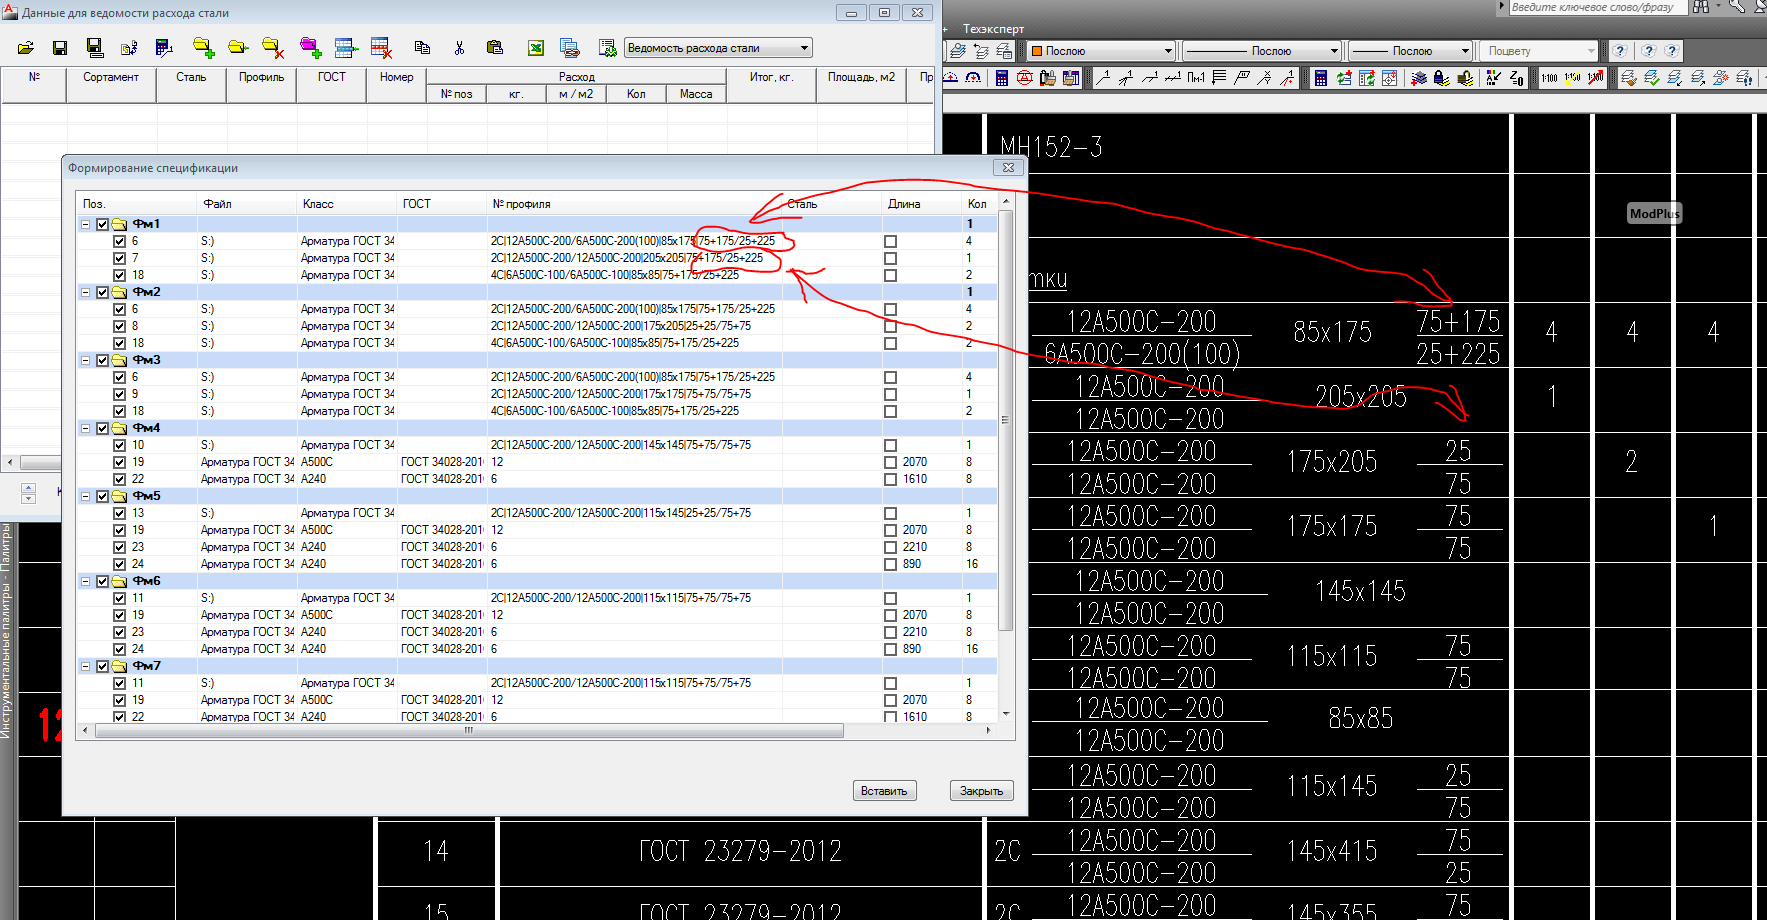Uncheck position 7 checkbox under Фм1
This screenshot has width=1767, height=920.
coord(119,258)
